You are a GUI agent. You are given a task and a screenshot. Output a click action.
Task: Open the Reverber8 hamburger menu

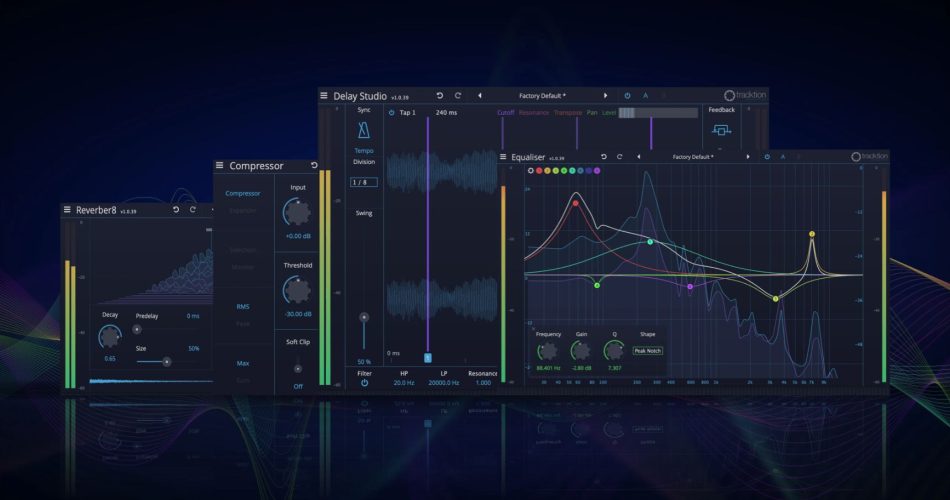click(67, 210)
